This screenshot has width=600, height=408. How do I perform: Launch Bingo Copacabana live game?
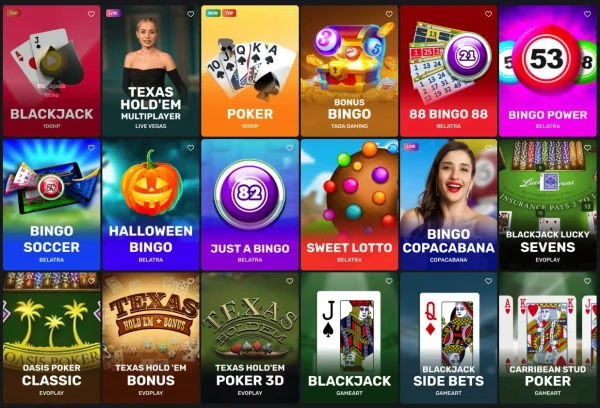448,205
